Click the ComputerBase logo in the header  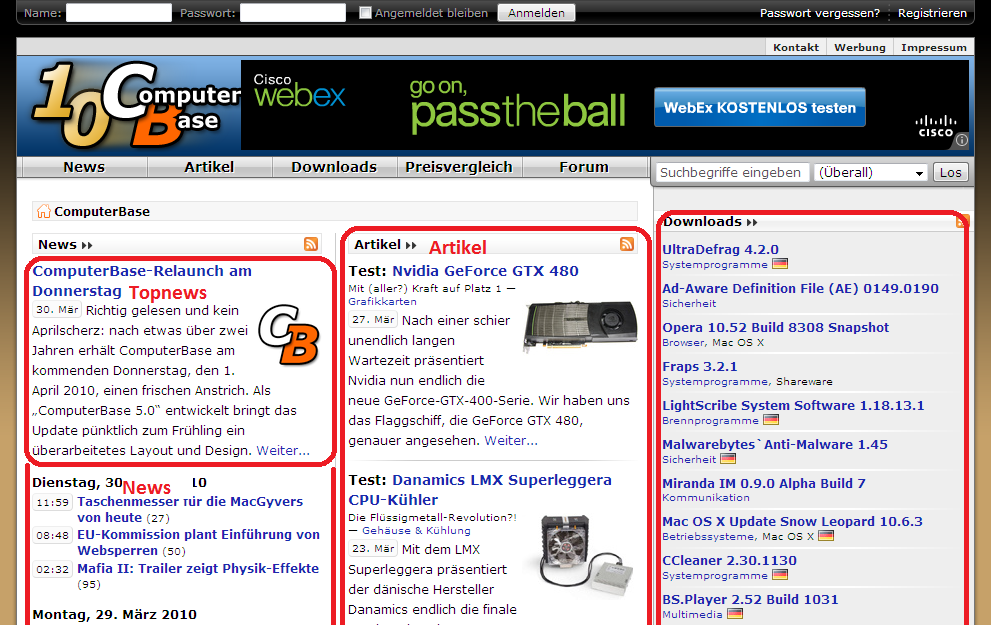pos(137,104)
